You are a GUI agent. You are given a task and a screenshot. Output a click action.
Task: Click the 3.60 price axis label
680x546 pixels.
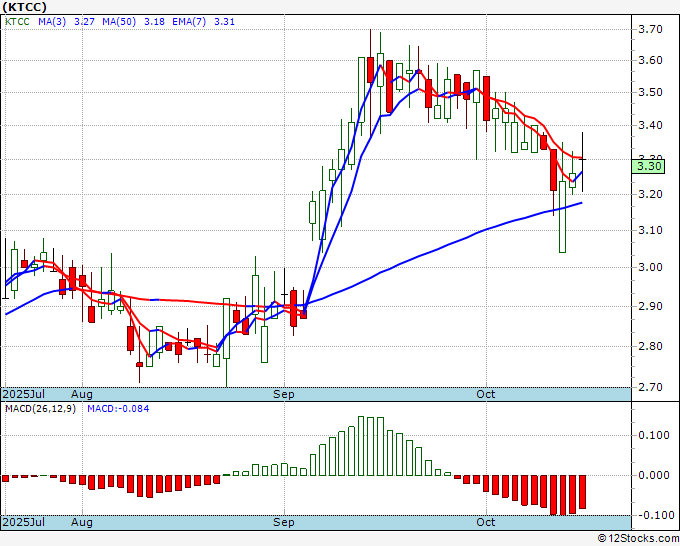coord(651,60)
